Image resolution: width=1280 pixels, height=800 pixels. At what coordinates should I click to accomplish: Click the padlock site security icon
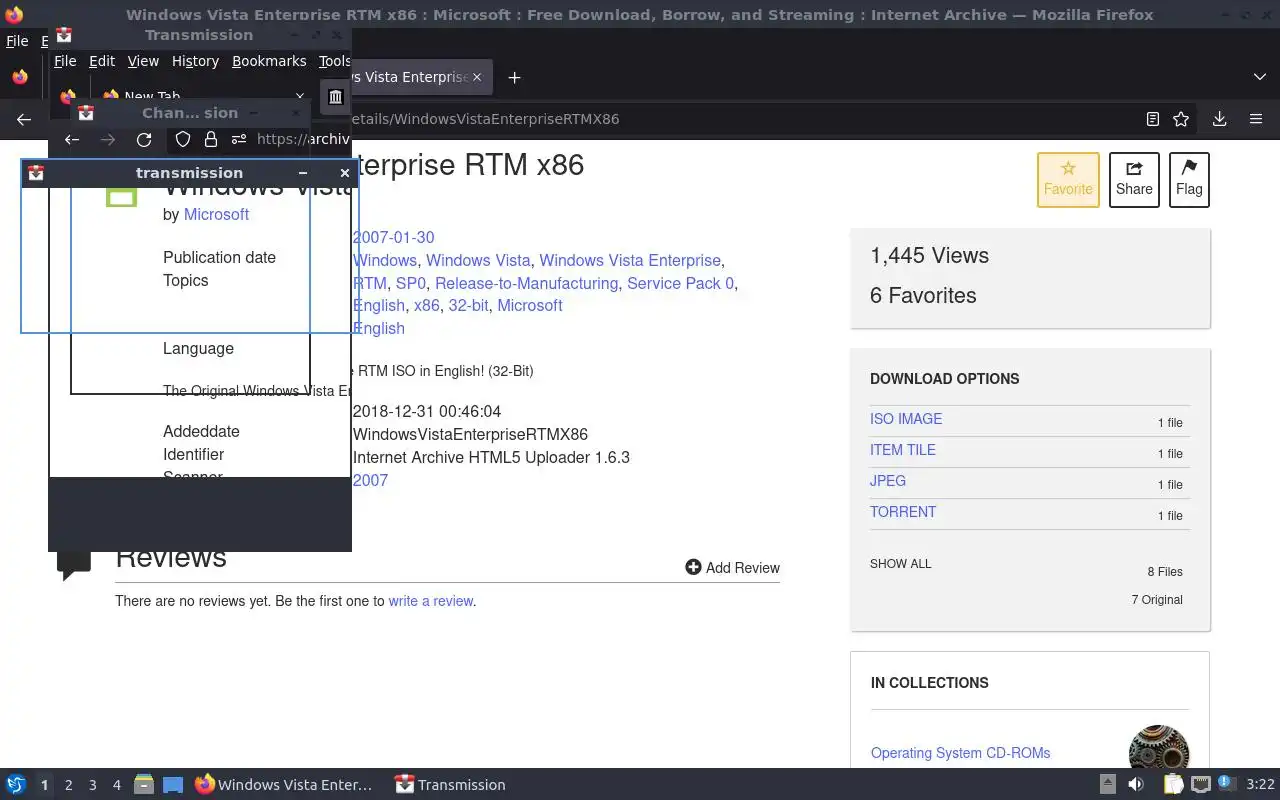click(210, 140)
